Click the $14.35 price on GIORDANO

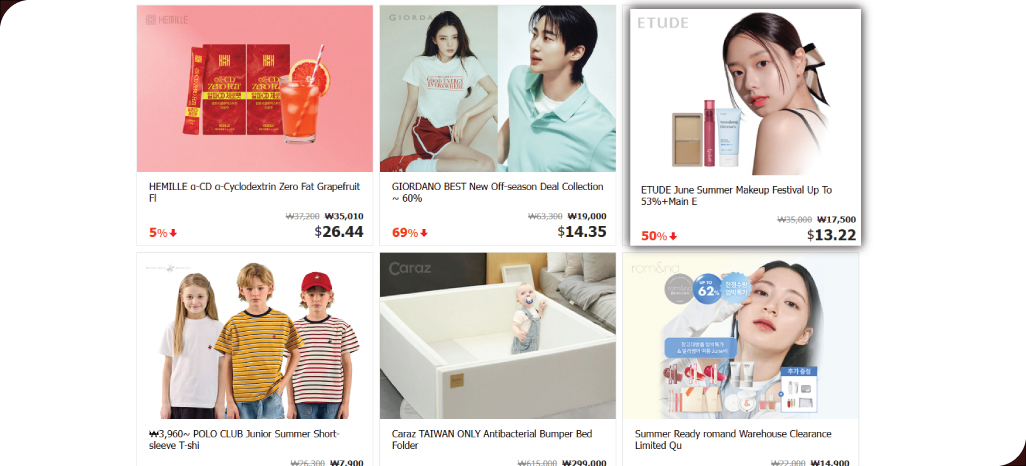(582, 232)
